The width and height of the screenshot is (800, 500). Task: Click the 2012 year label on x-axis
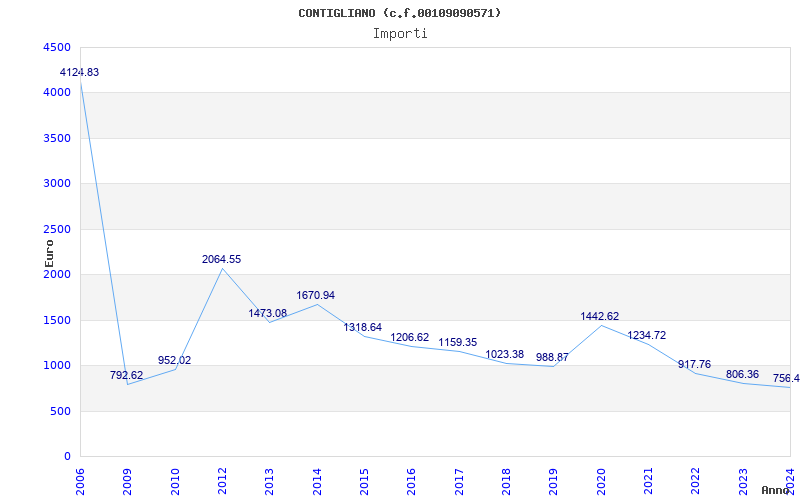pyautogui.click(x=222, y=483)
